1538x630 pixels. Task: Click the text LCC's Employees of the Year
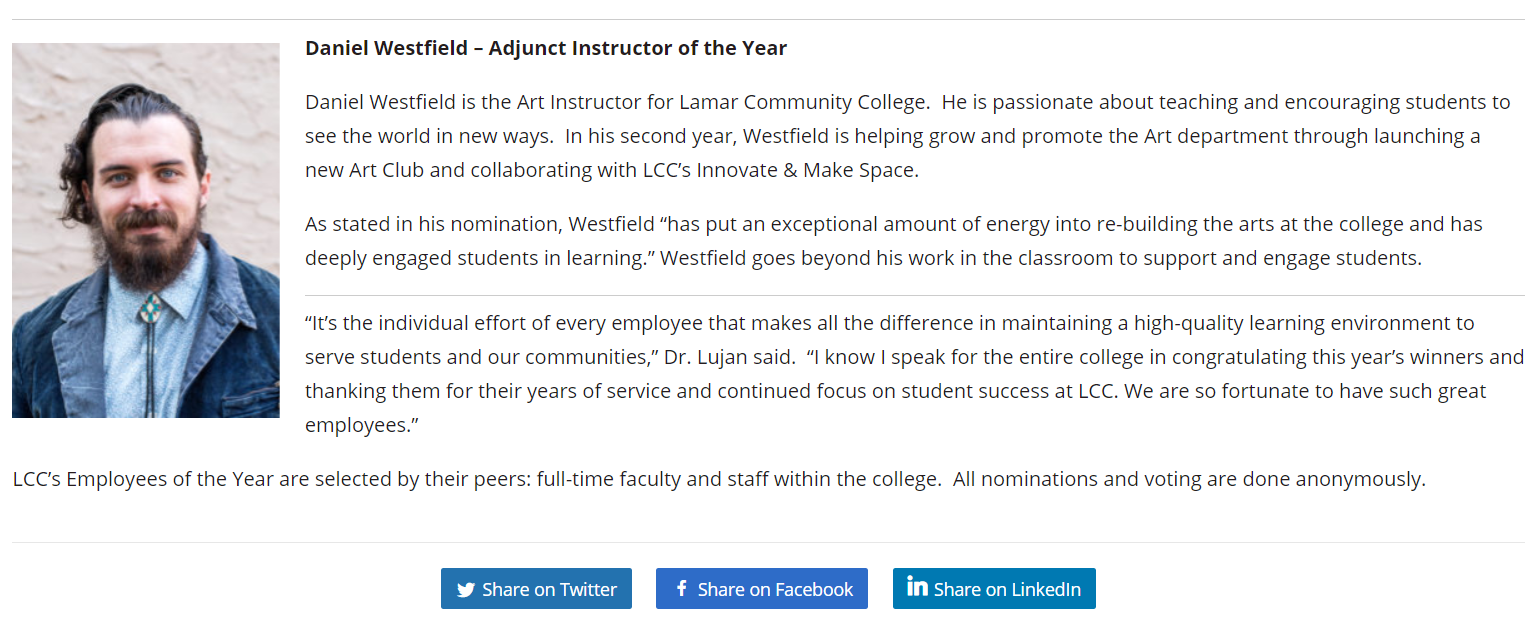click(x=143, y=479)
